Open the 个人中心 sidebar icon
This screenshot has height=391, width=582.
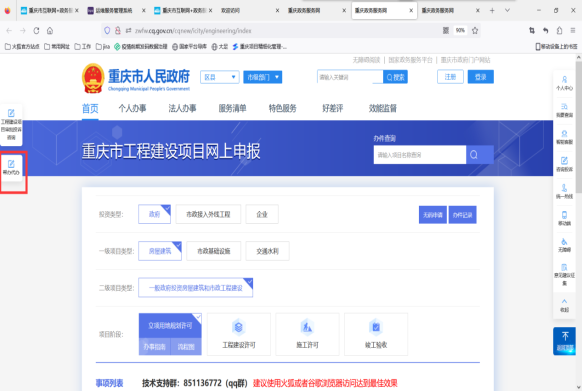click(x=564, y=83)
